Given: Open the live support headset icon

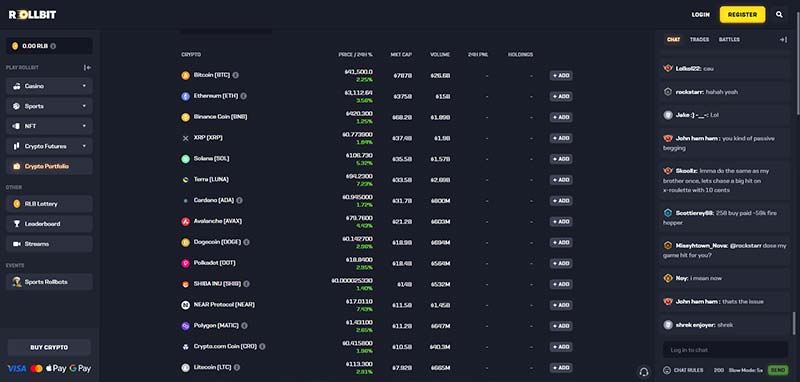Looking at the screenshot, I should 644,372.
